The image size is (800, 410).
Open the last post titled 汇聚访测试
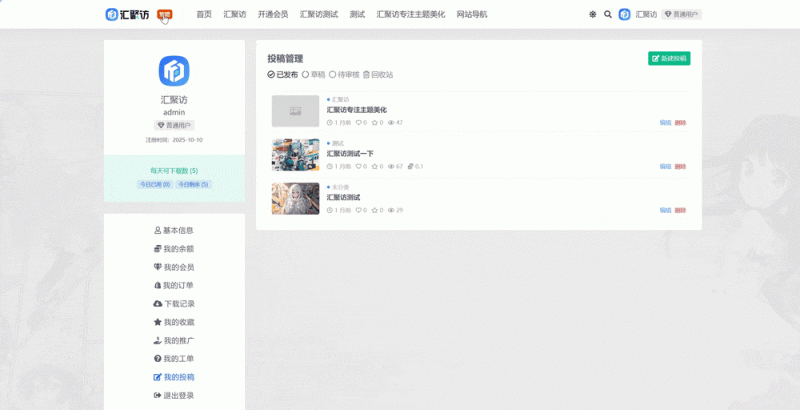pyautogui.click(x=343, y=198)
